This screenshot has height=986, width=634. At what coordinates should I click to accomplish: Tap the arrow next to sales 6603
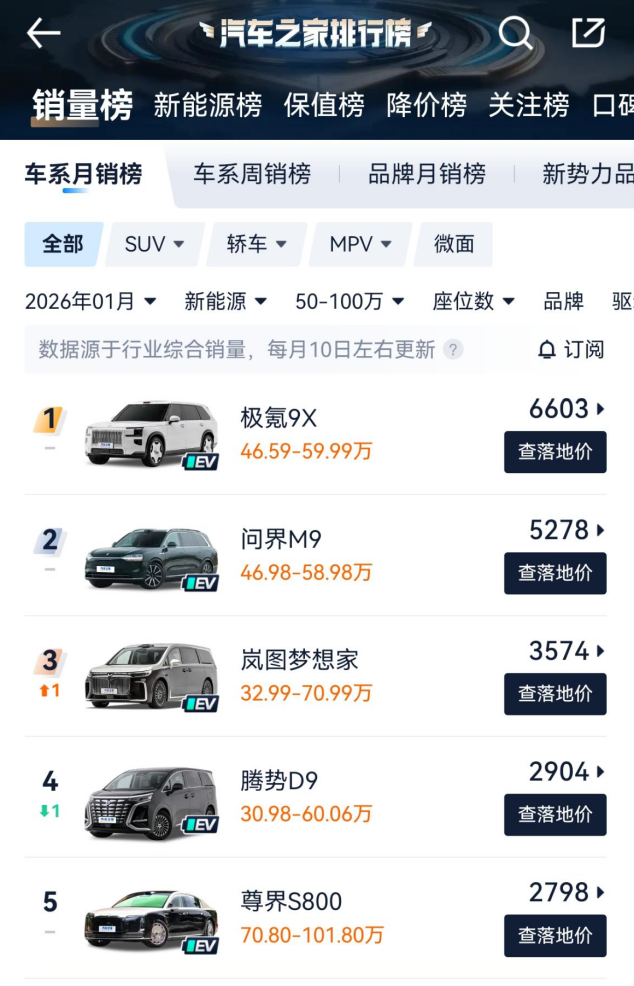tap(600, 409)
